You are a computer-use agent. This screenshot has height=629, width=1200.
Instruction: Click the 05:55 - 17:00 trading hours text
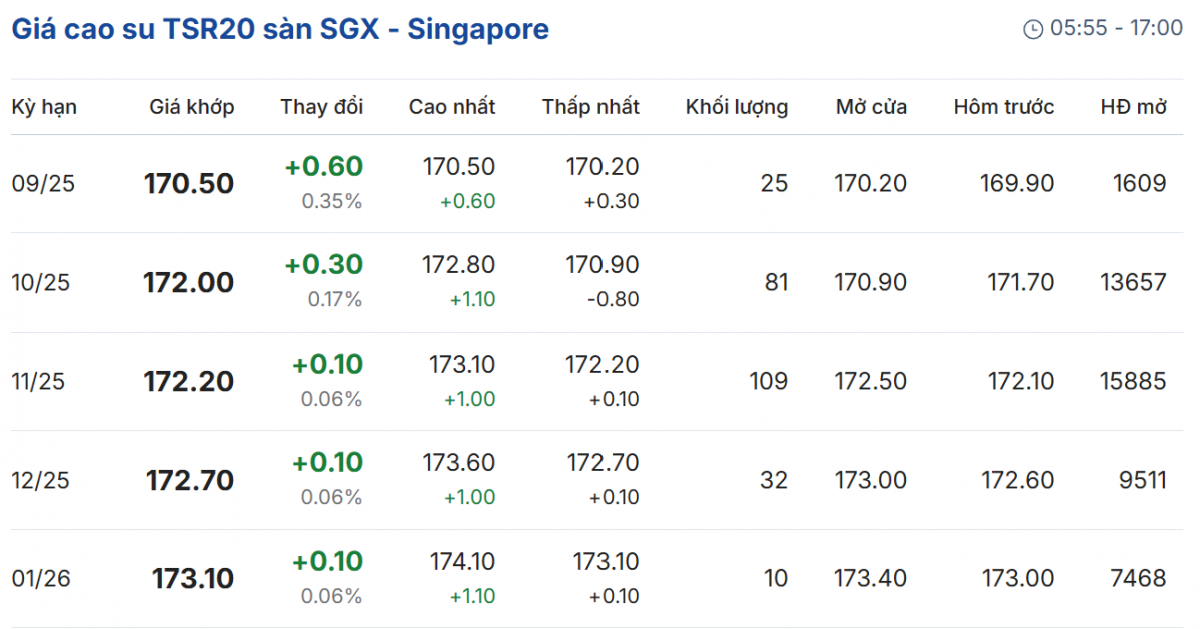1116,29
